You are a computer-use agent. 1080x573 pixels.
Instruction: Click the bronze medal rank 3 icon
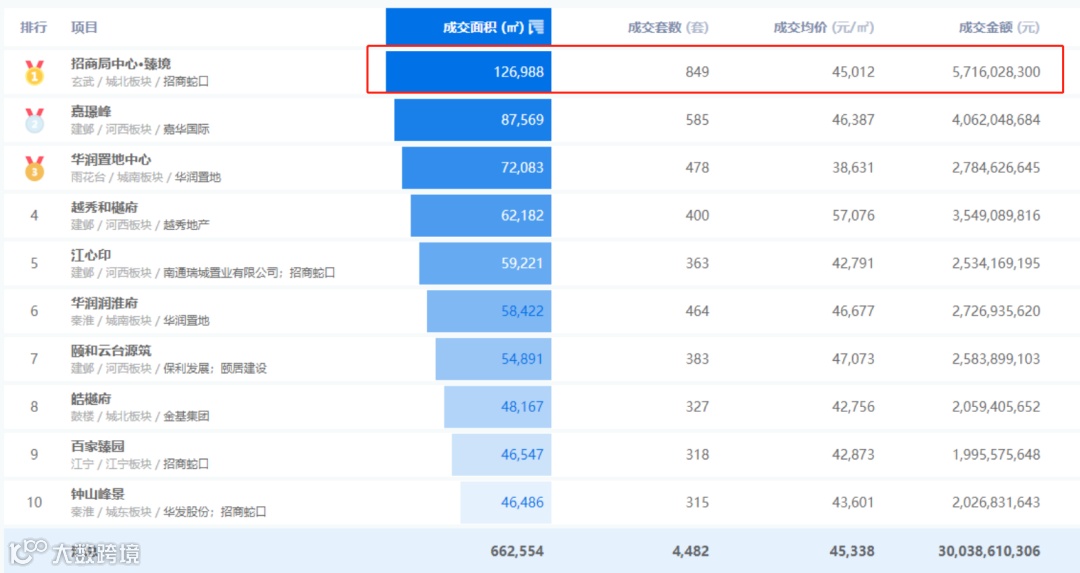click(34, 168)
